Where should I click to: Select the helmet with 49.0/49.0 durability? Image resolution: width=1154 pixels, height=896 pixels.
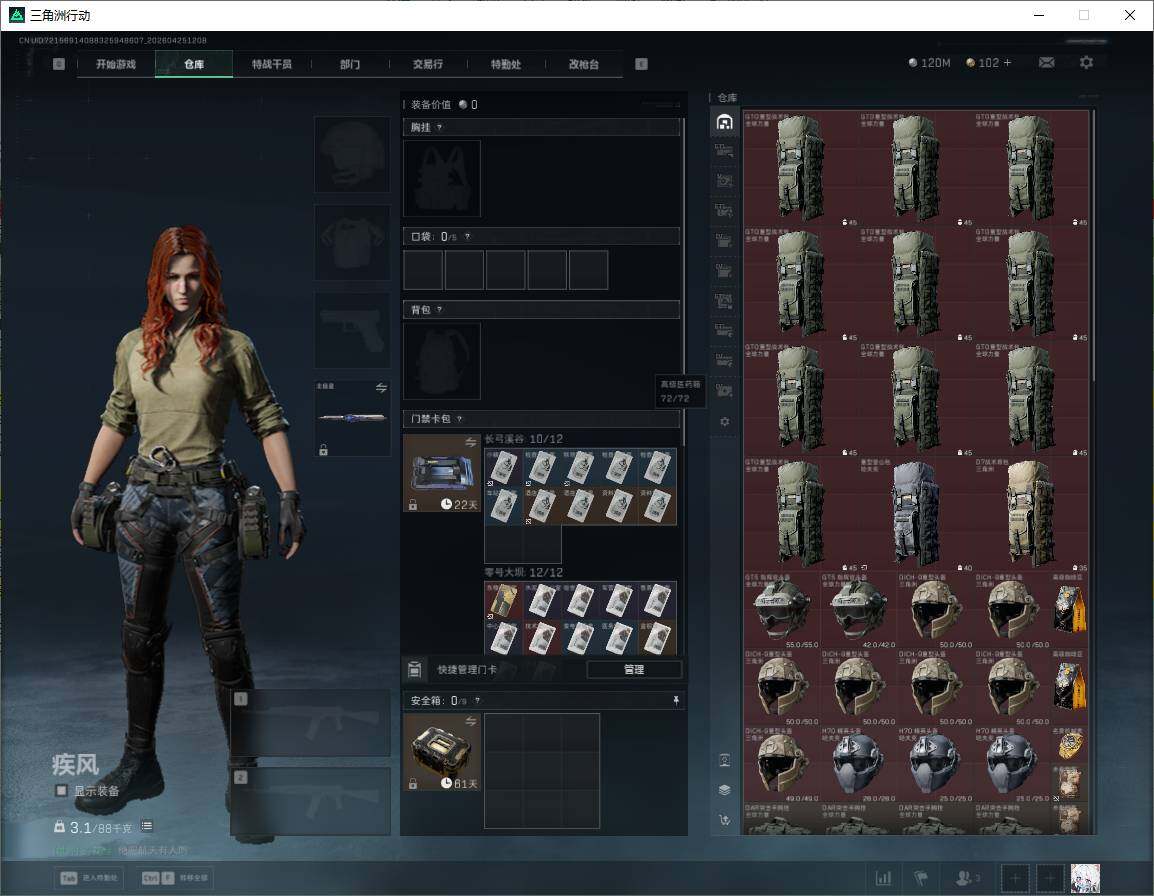point(782,764)
